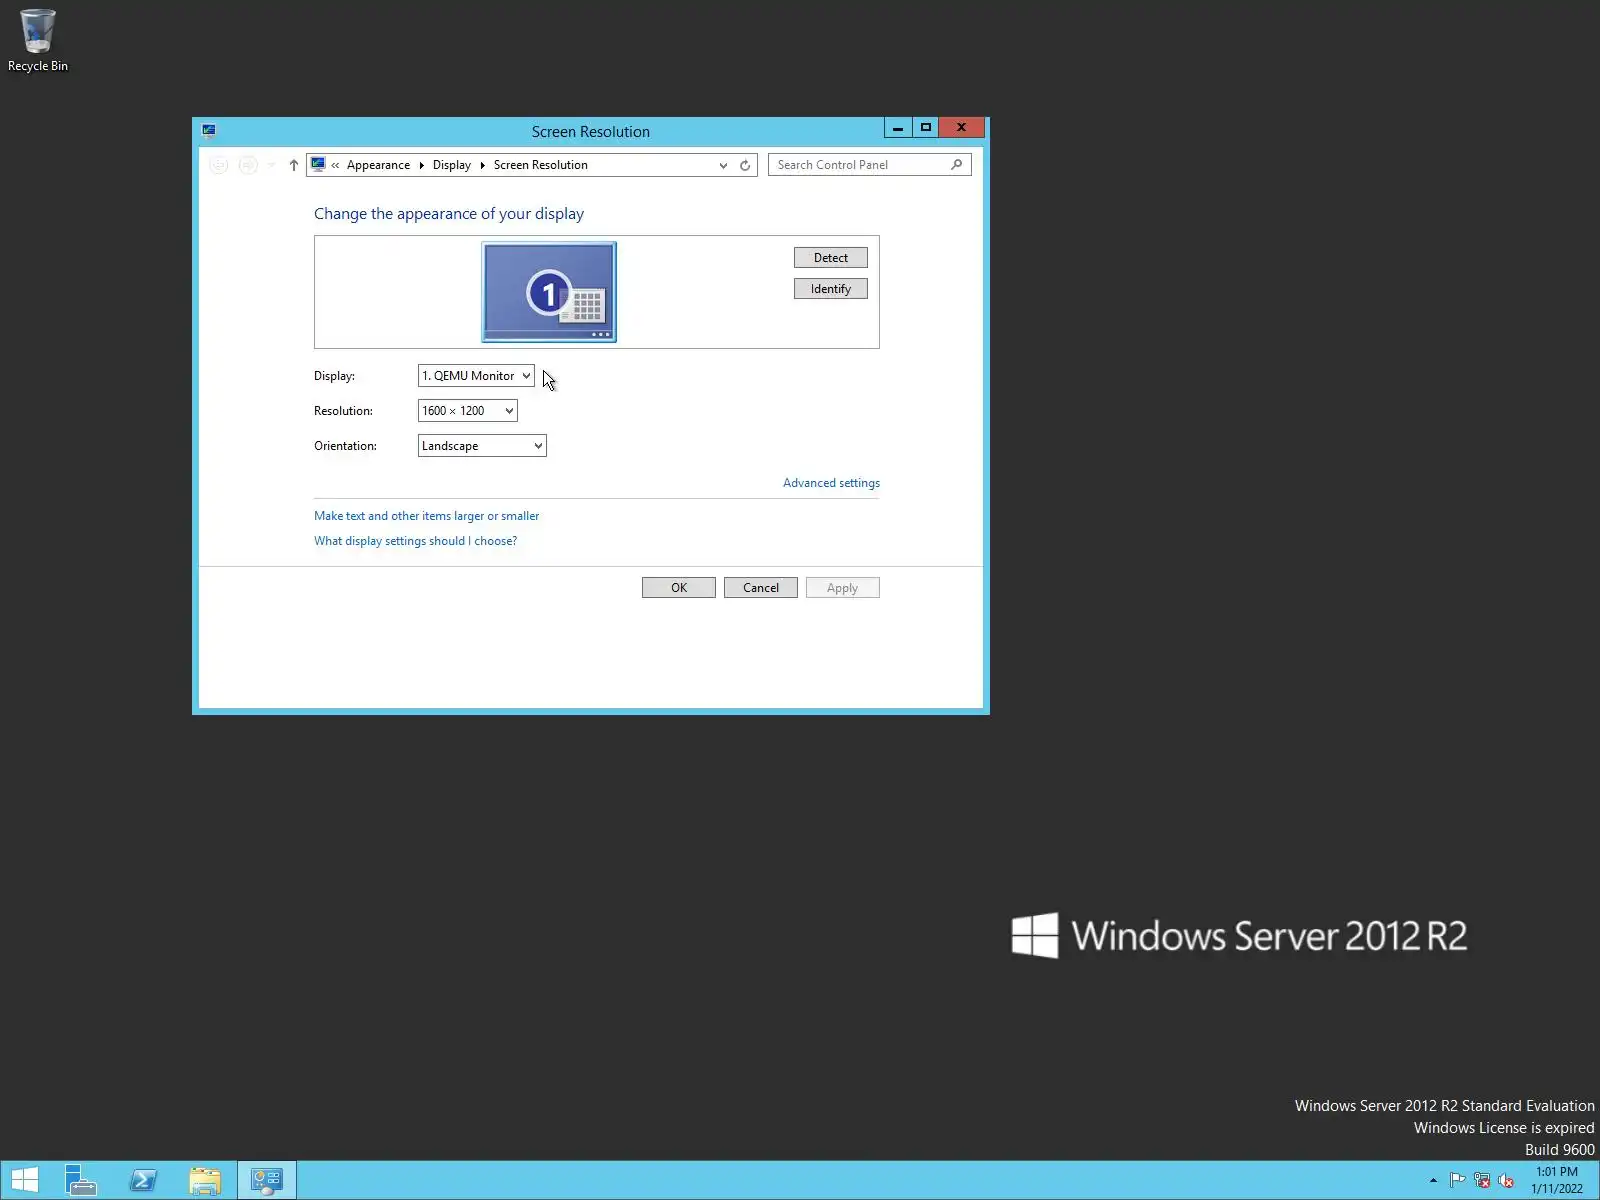The width and height of the screenshot is (1600, 1200).
Task: Minimize the Screen Resolution window
Action: (x=898, y=128)
